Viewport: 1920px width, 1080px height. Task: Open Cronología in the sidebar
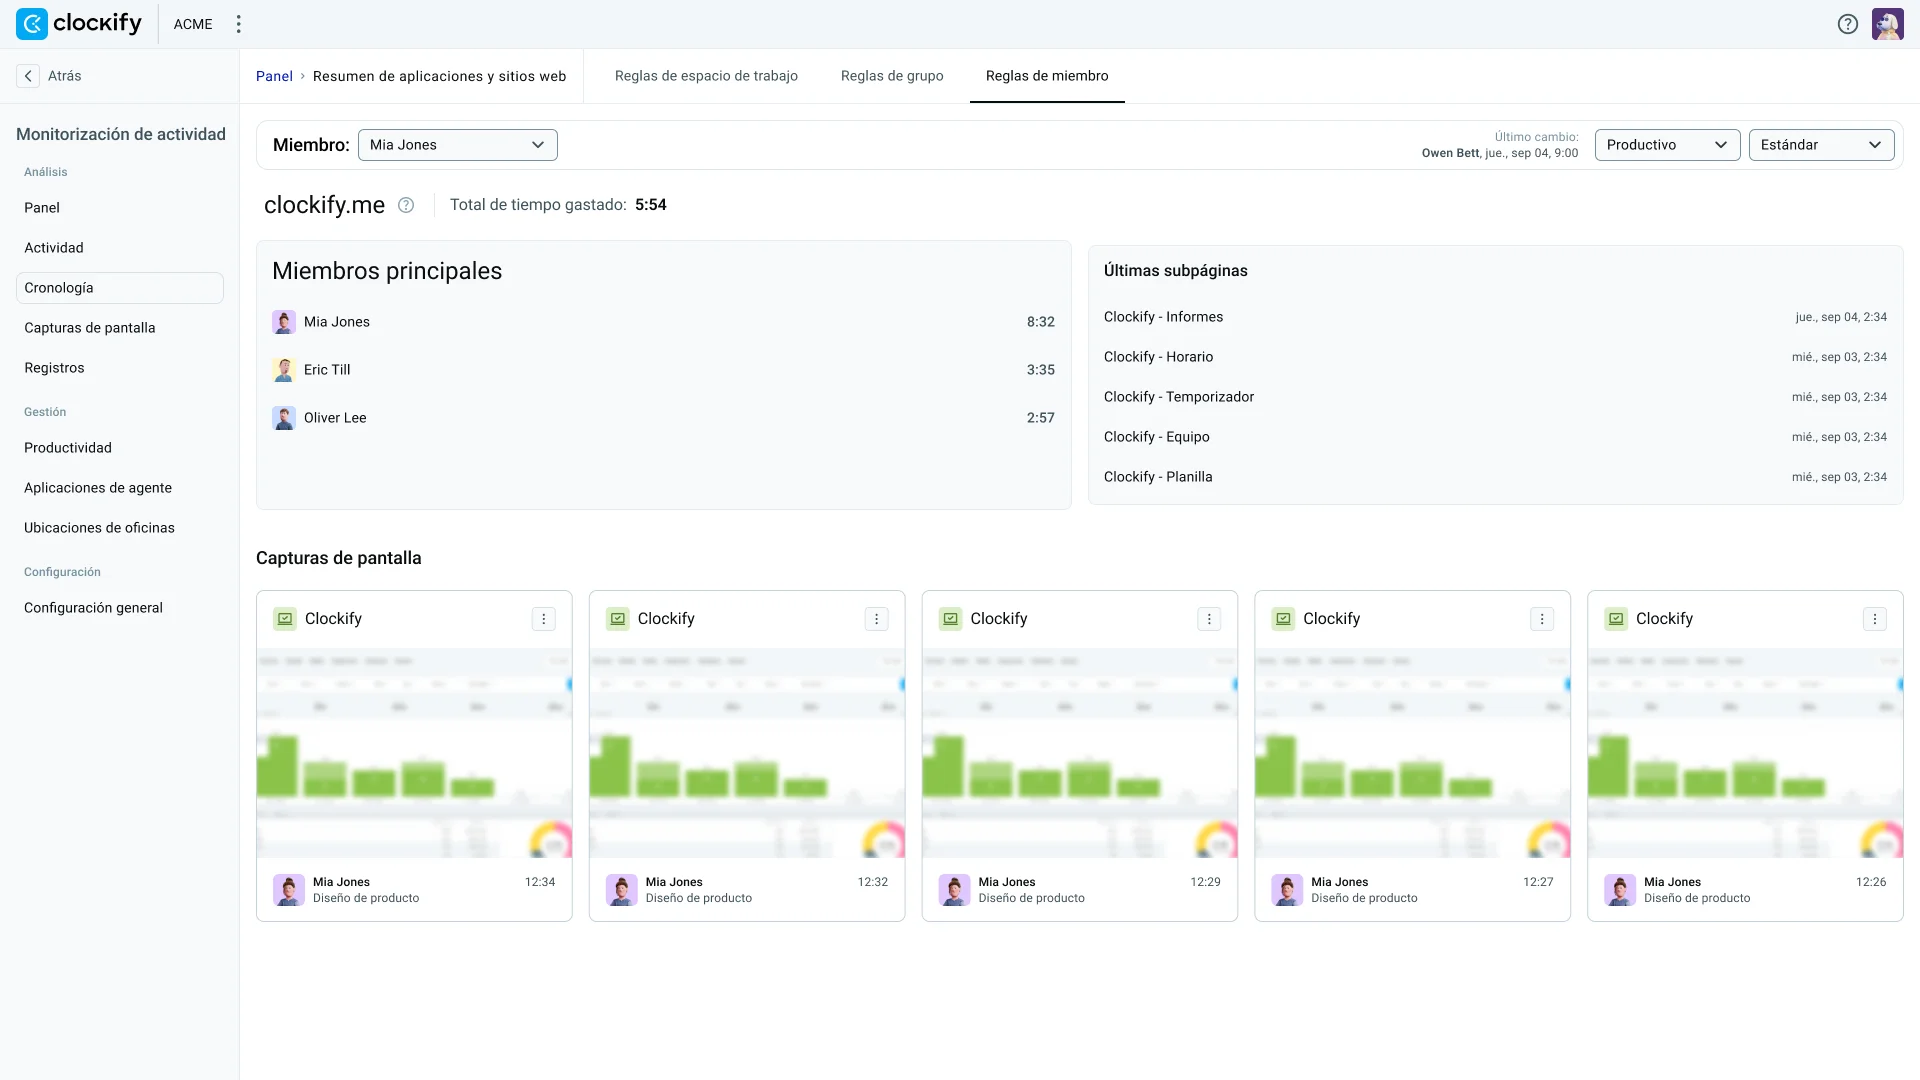[x=120, y=288]
